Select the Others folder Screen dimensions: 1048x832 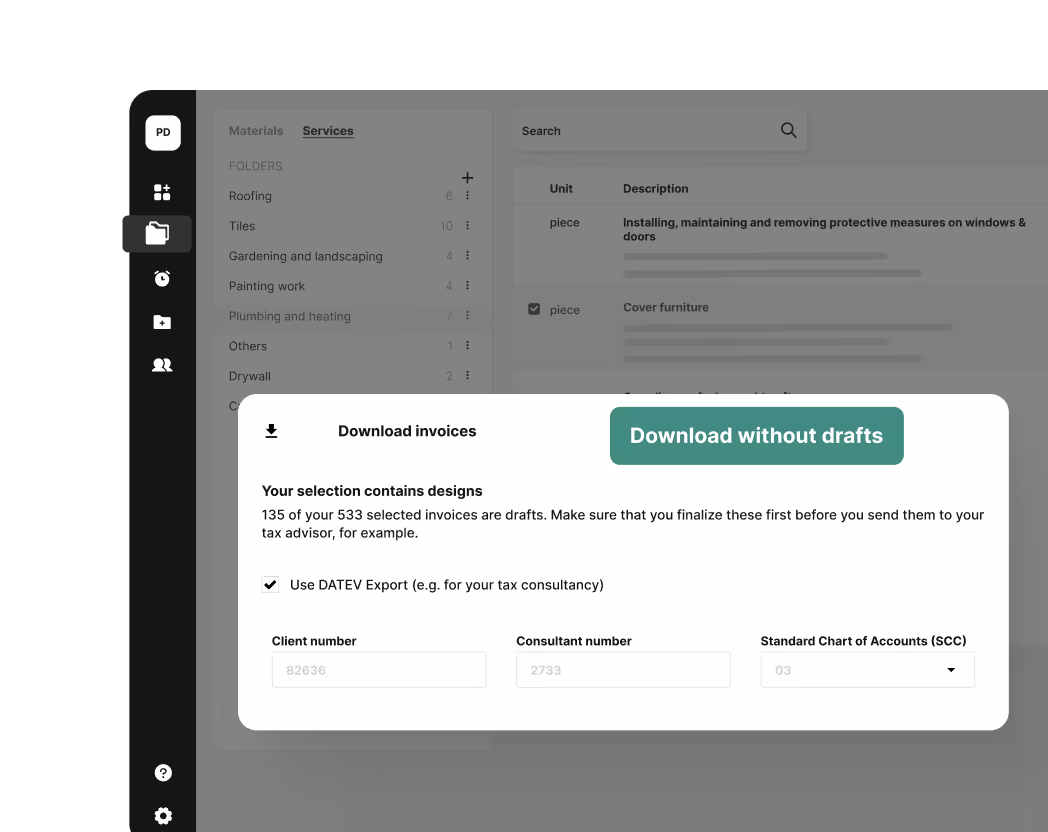point(248,346)
